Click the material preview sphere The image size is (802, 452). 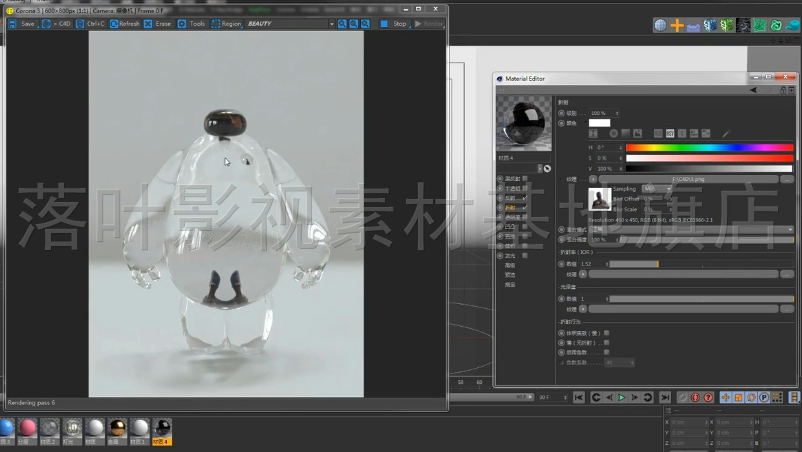point(524,123)
